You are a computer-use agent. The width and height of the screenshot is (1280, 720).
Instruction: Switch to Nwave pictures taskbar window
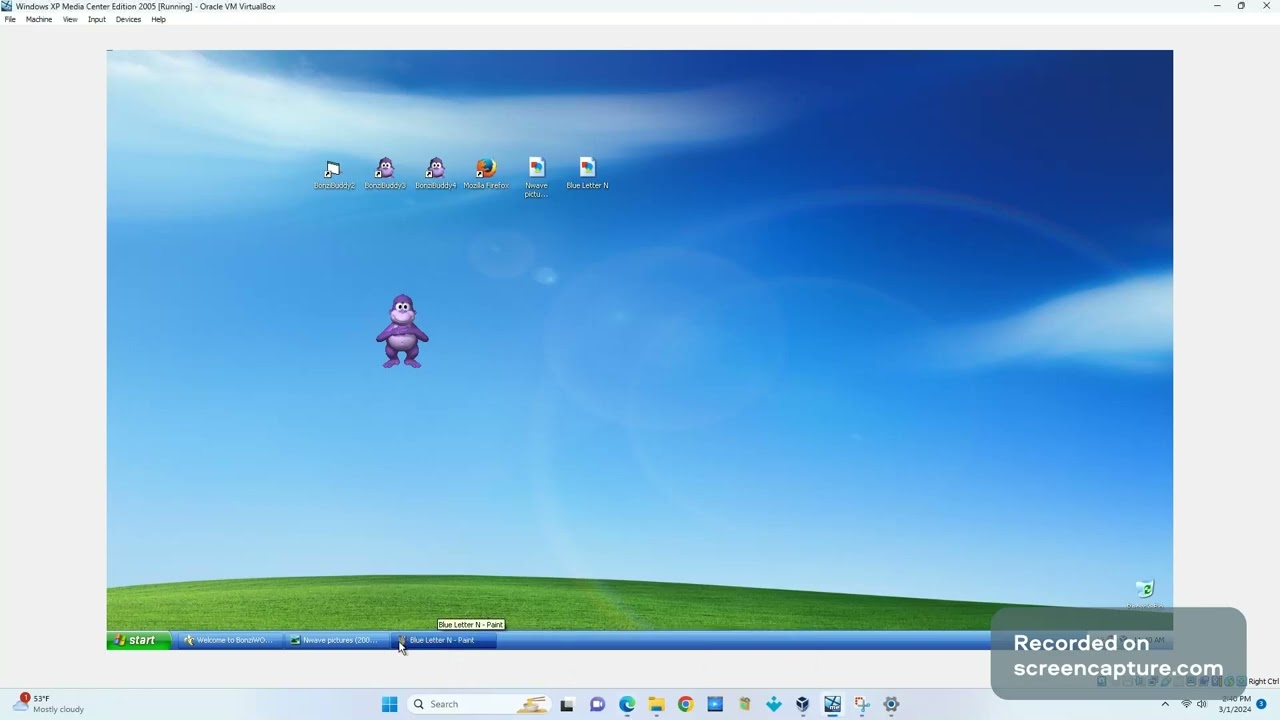tap(335, 640)
